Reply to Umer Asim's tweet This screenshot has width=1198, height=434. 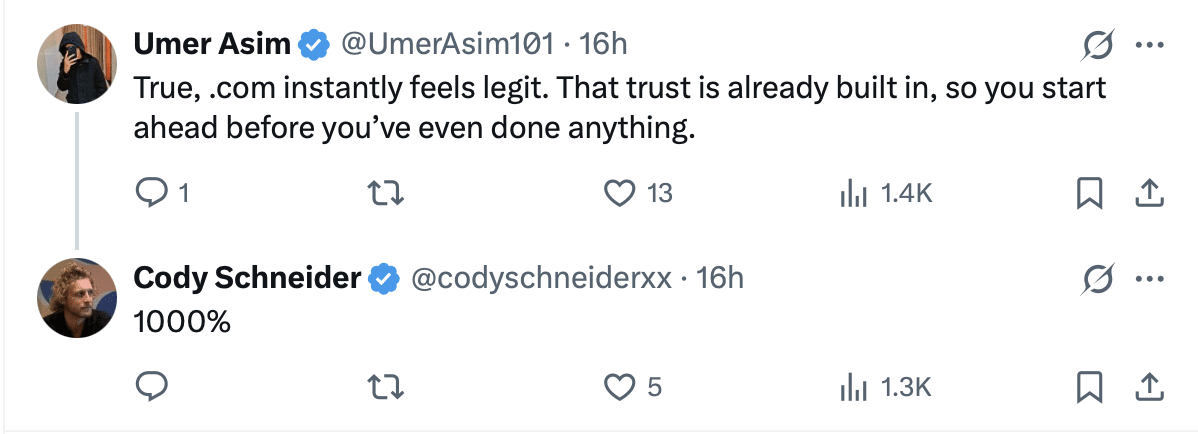click(x=150, y=193)
